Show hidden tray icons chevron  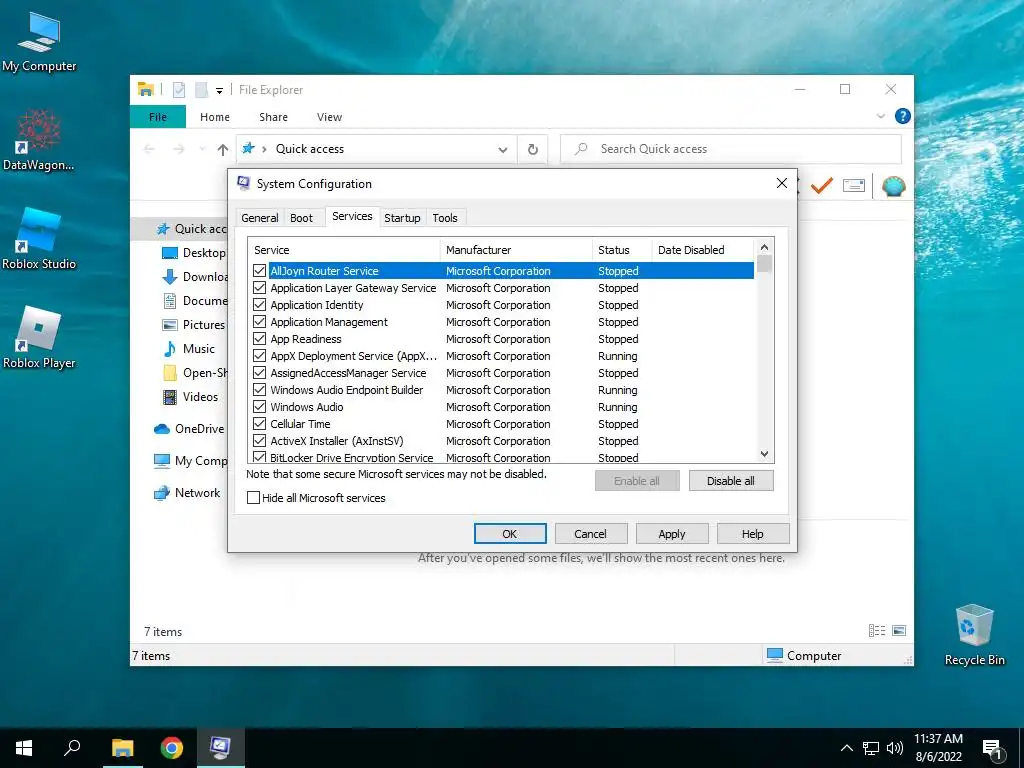846,748
